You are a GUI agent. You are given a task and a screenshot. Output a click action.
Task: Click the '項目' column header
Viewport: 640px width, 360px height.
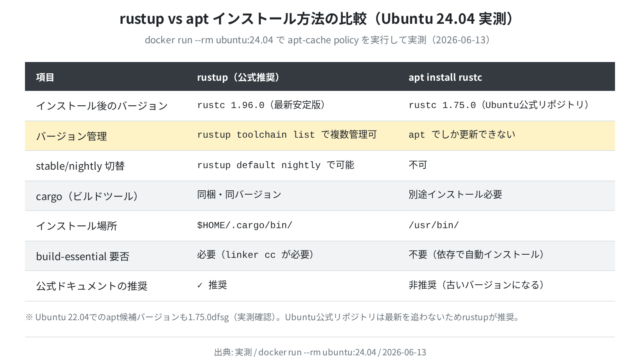pos(45,77)
